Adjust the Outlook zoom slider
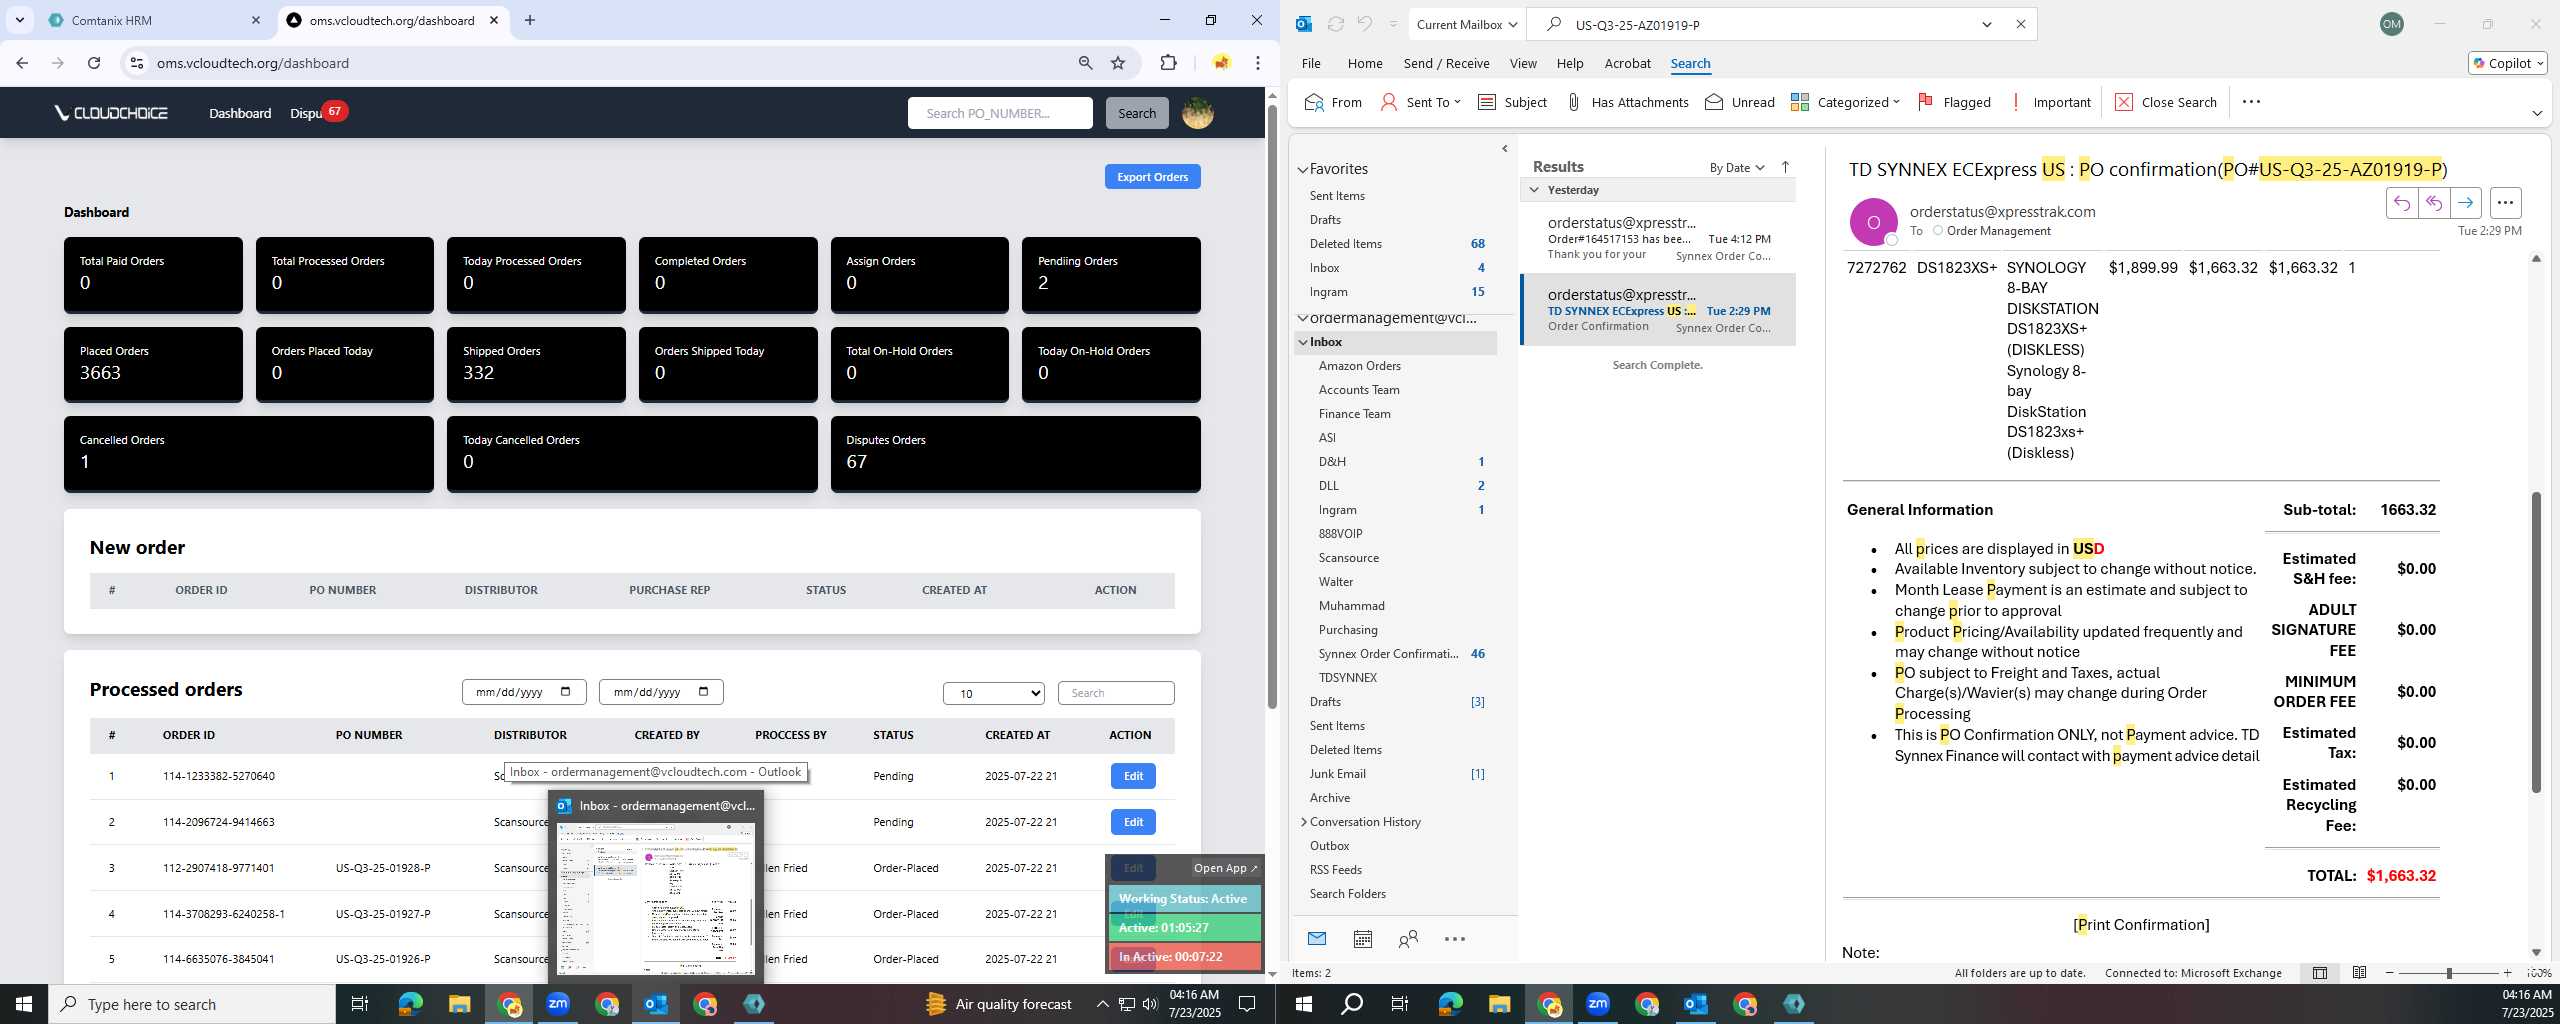 pos(2449,973)
